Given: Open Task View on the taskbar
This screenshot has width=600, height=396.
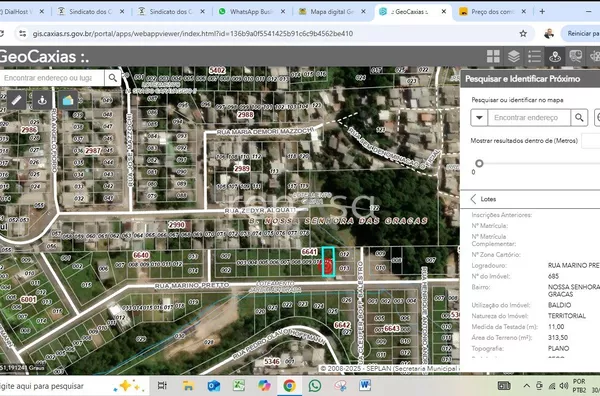Looking at the screenshot, I should click(x=162, y=386).
